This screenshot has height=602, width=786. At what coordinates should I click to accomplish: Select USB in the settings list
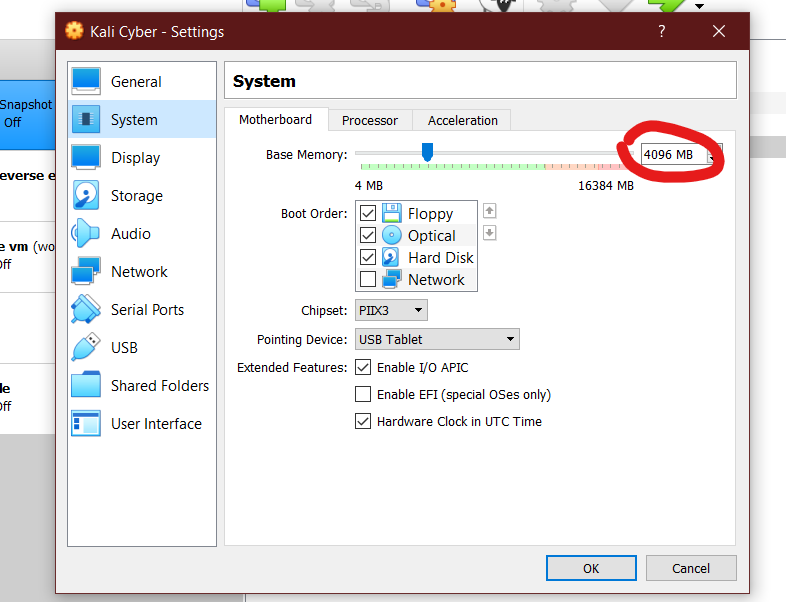pyautogui.click(x=142, y=347)
